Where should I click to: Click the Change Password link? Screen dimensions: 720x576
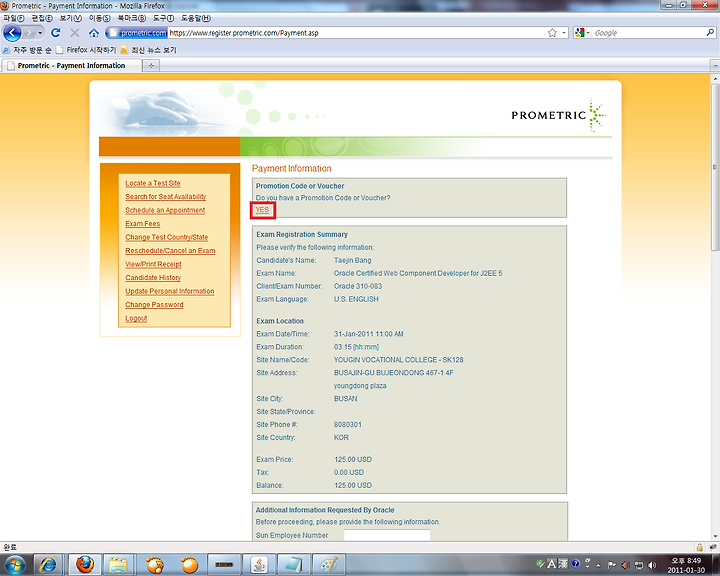coord(154,305)
